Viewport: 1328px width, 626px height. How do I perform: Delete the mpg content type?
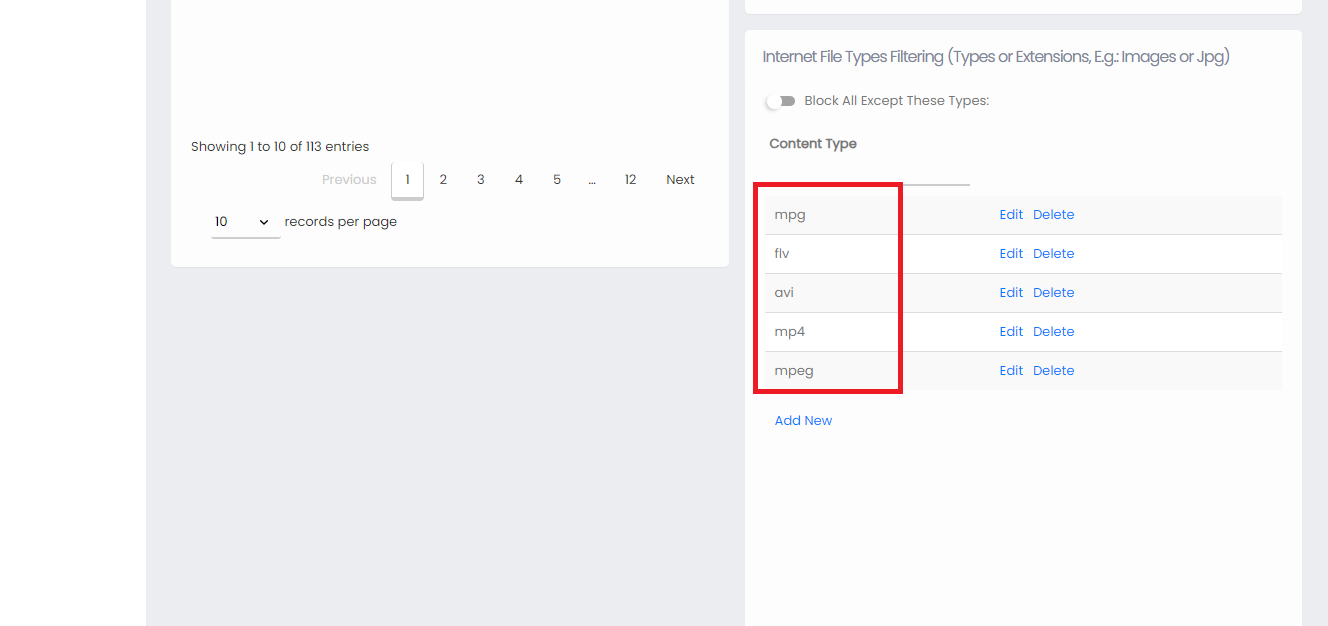click(1053, 215)
